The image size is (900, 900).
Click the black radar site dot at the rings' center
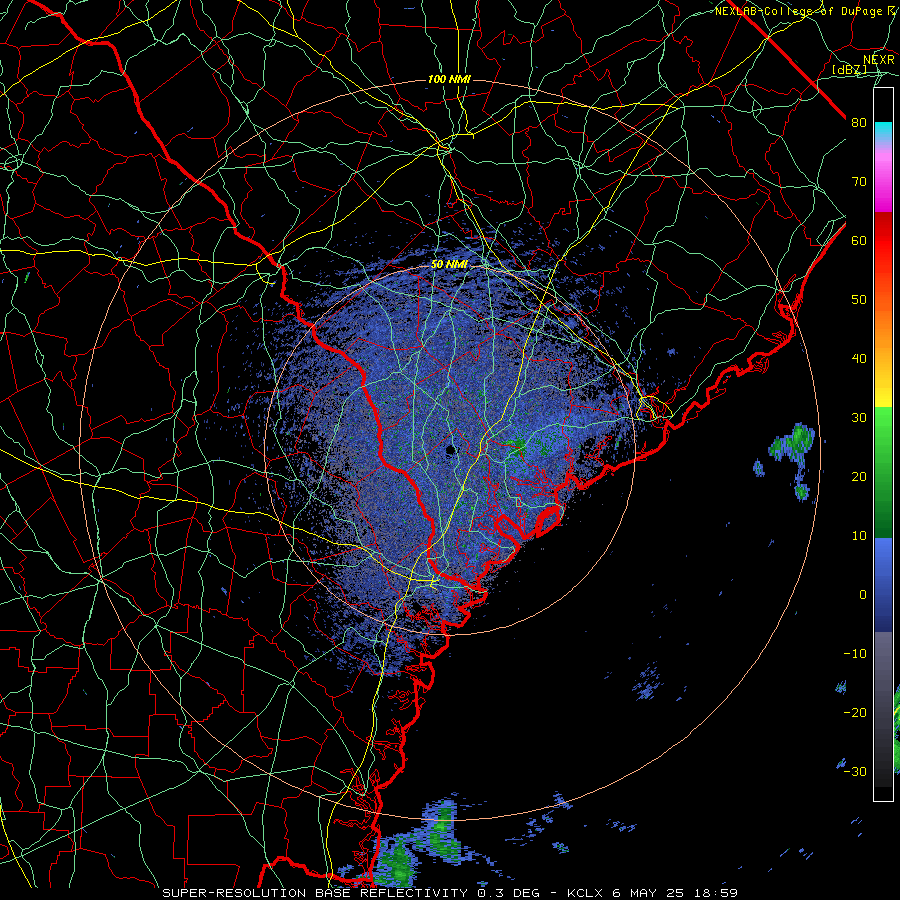click(450, 451)
